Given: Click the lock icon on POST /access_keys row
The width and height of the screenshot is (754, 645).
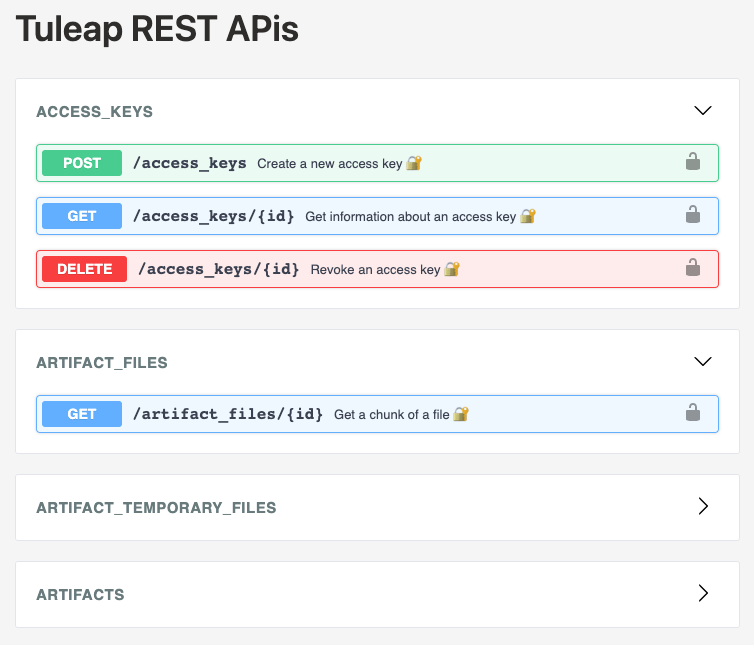Looking at the screenshot, I should pos(692,162).
